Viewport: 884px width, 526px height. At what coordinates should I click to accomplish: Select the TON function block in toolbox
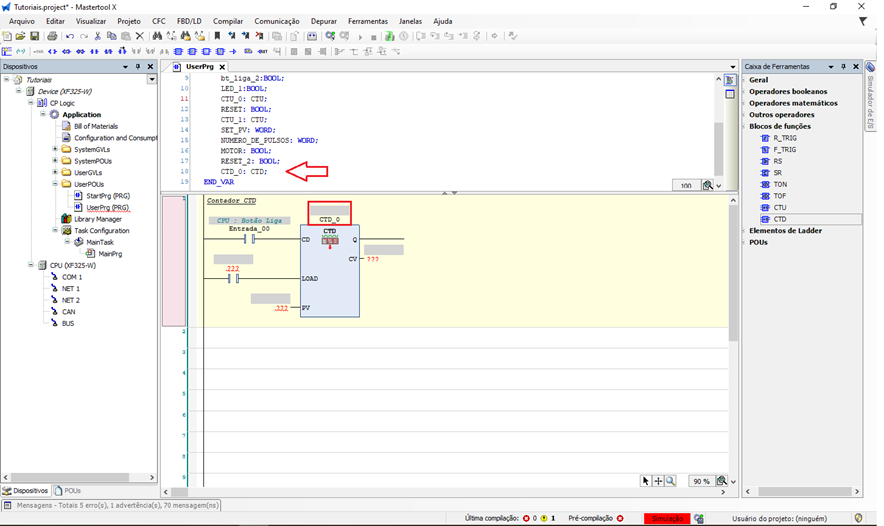point(779,184)
